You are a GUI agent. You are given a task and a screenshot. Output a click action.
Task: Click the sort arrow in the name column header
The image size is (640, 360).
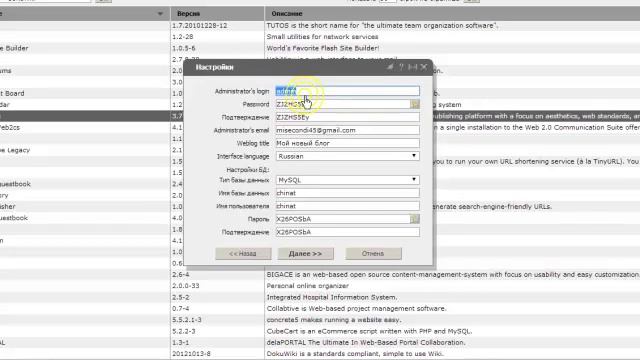coord(160,14)
